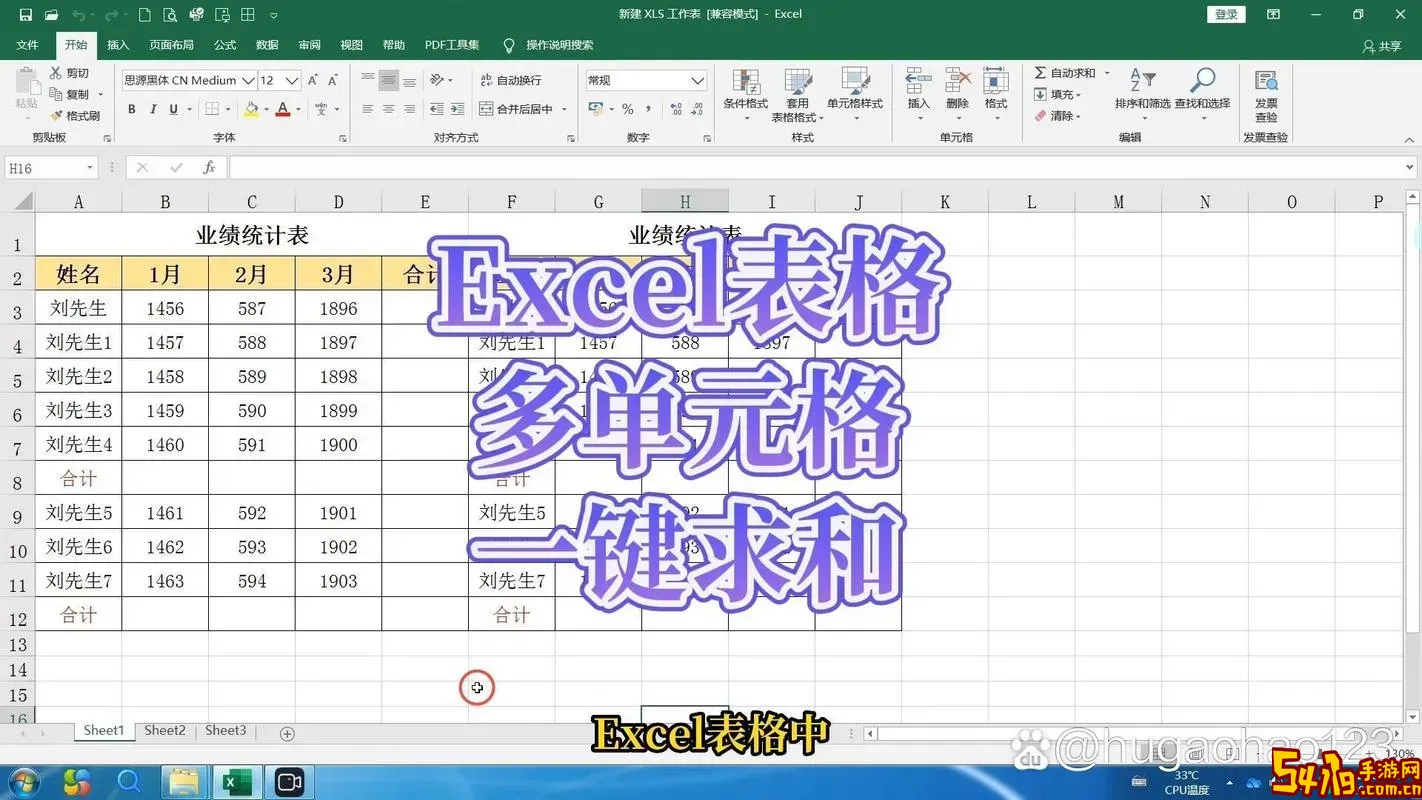The width and height of the screenshot is (1422, 800).
Task: Toggle Bold formatting
Action: [131, 109]
